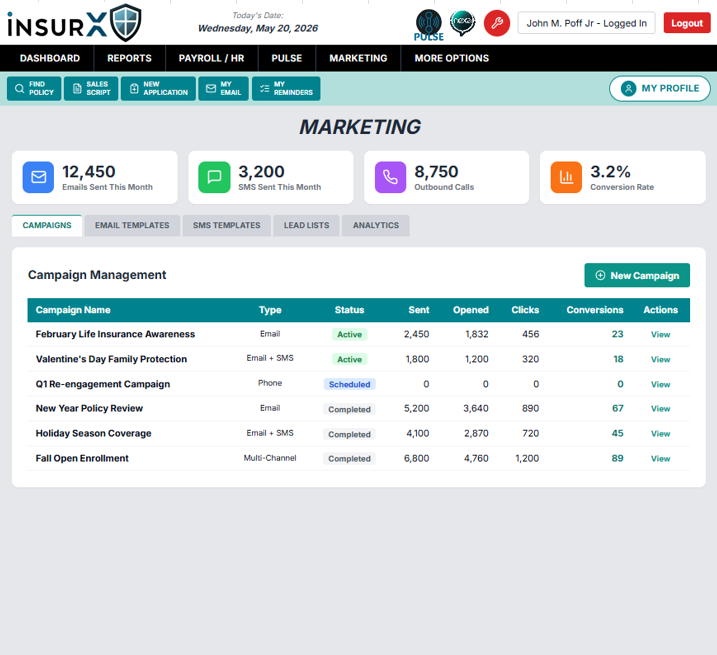Click the 8,750 outbound calls figure
Viewport: 717px width, 655px height.
tap(436, 172)
